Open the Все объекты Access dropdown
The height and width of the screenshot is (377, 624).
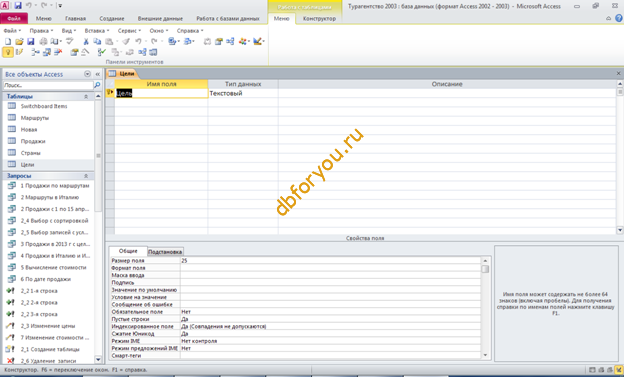[x=87, y=74]
